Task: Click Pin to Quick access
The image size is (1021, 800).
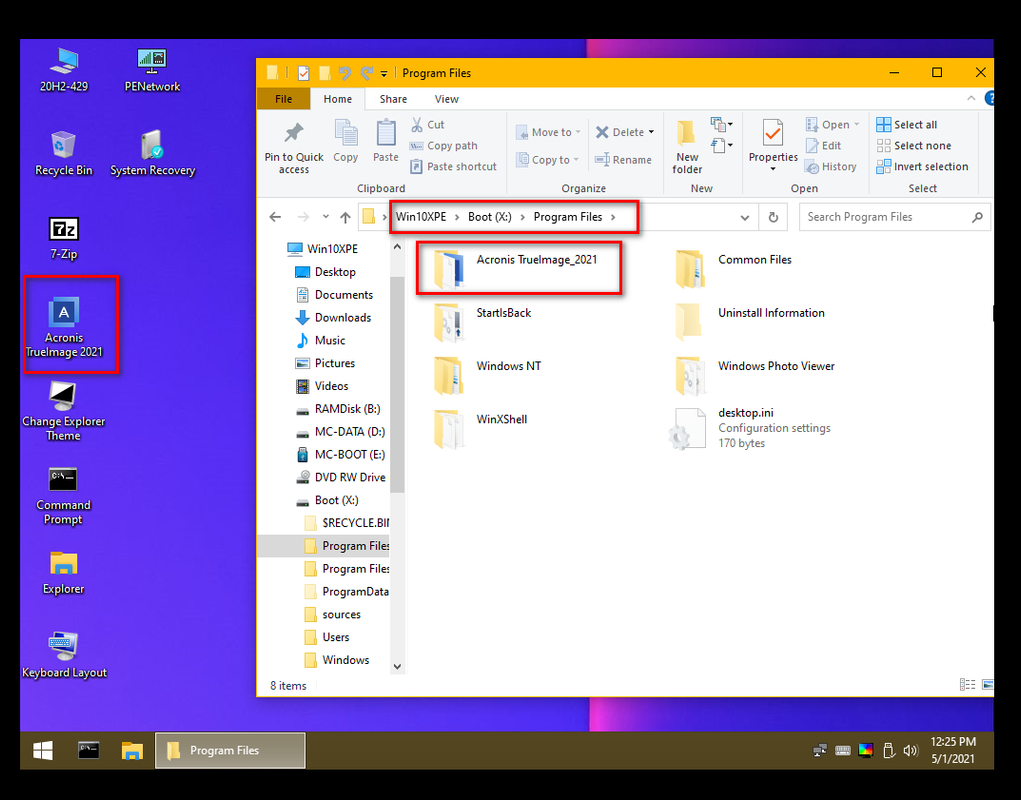Action: (294, 148)
